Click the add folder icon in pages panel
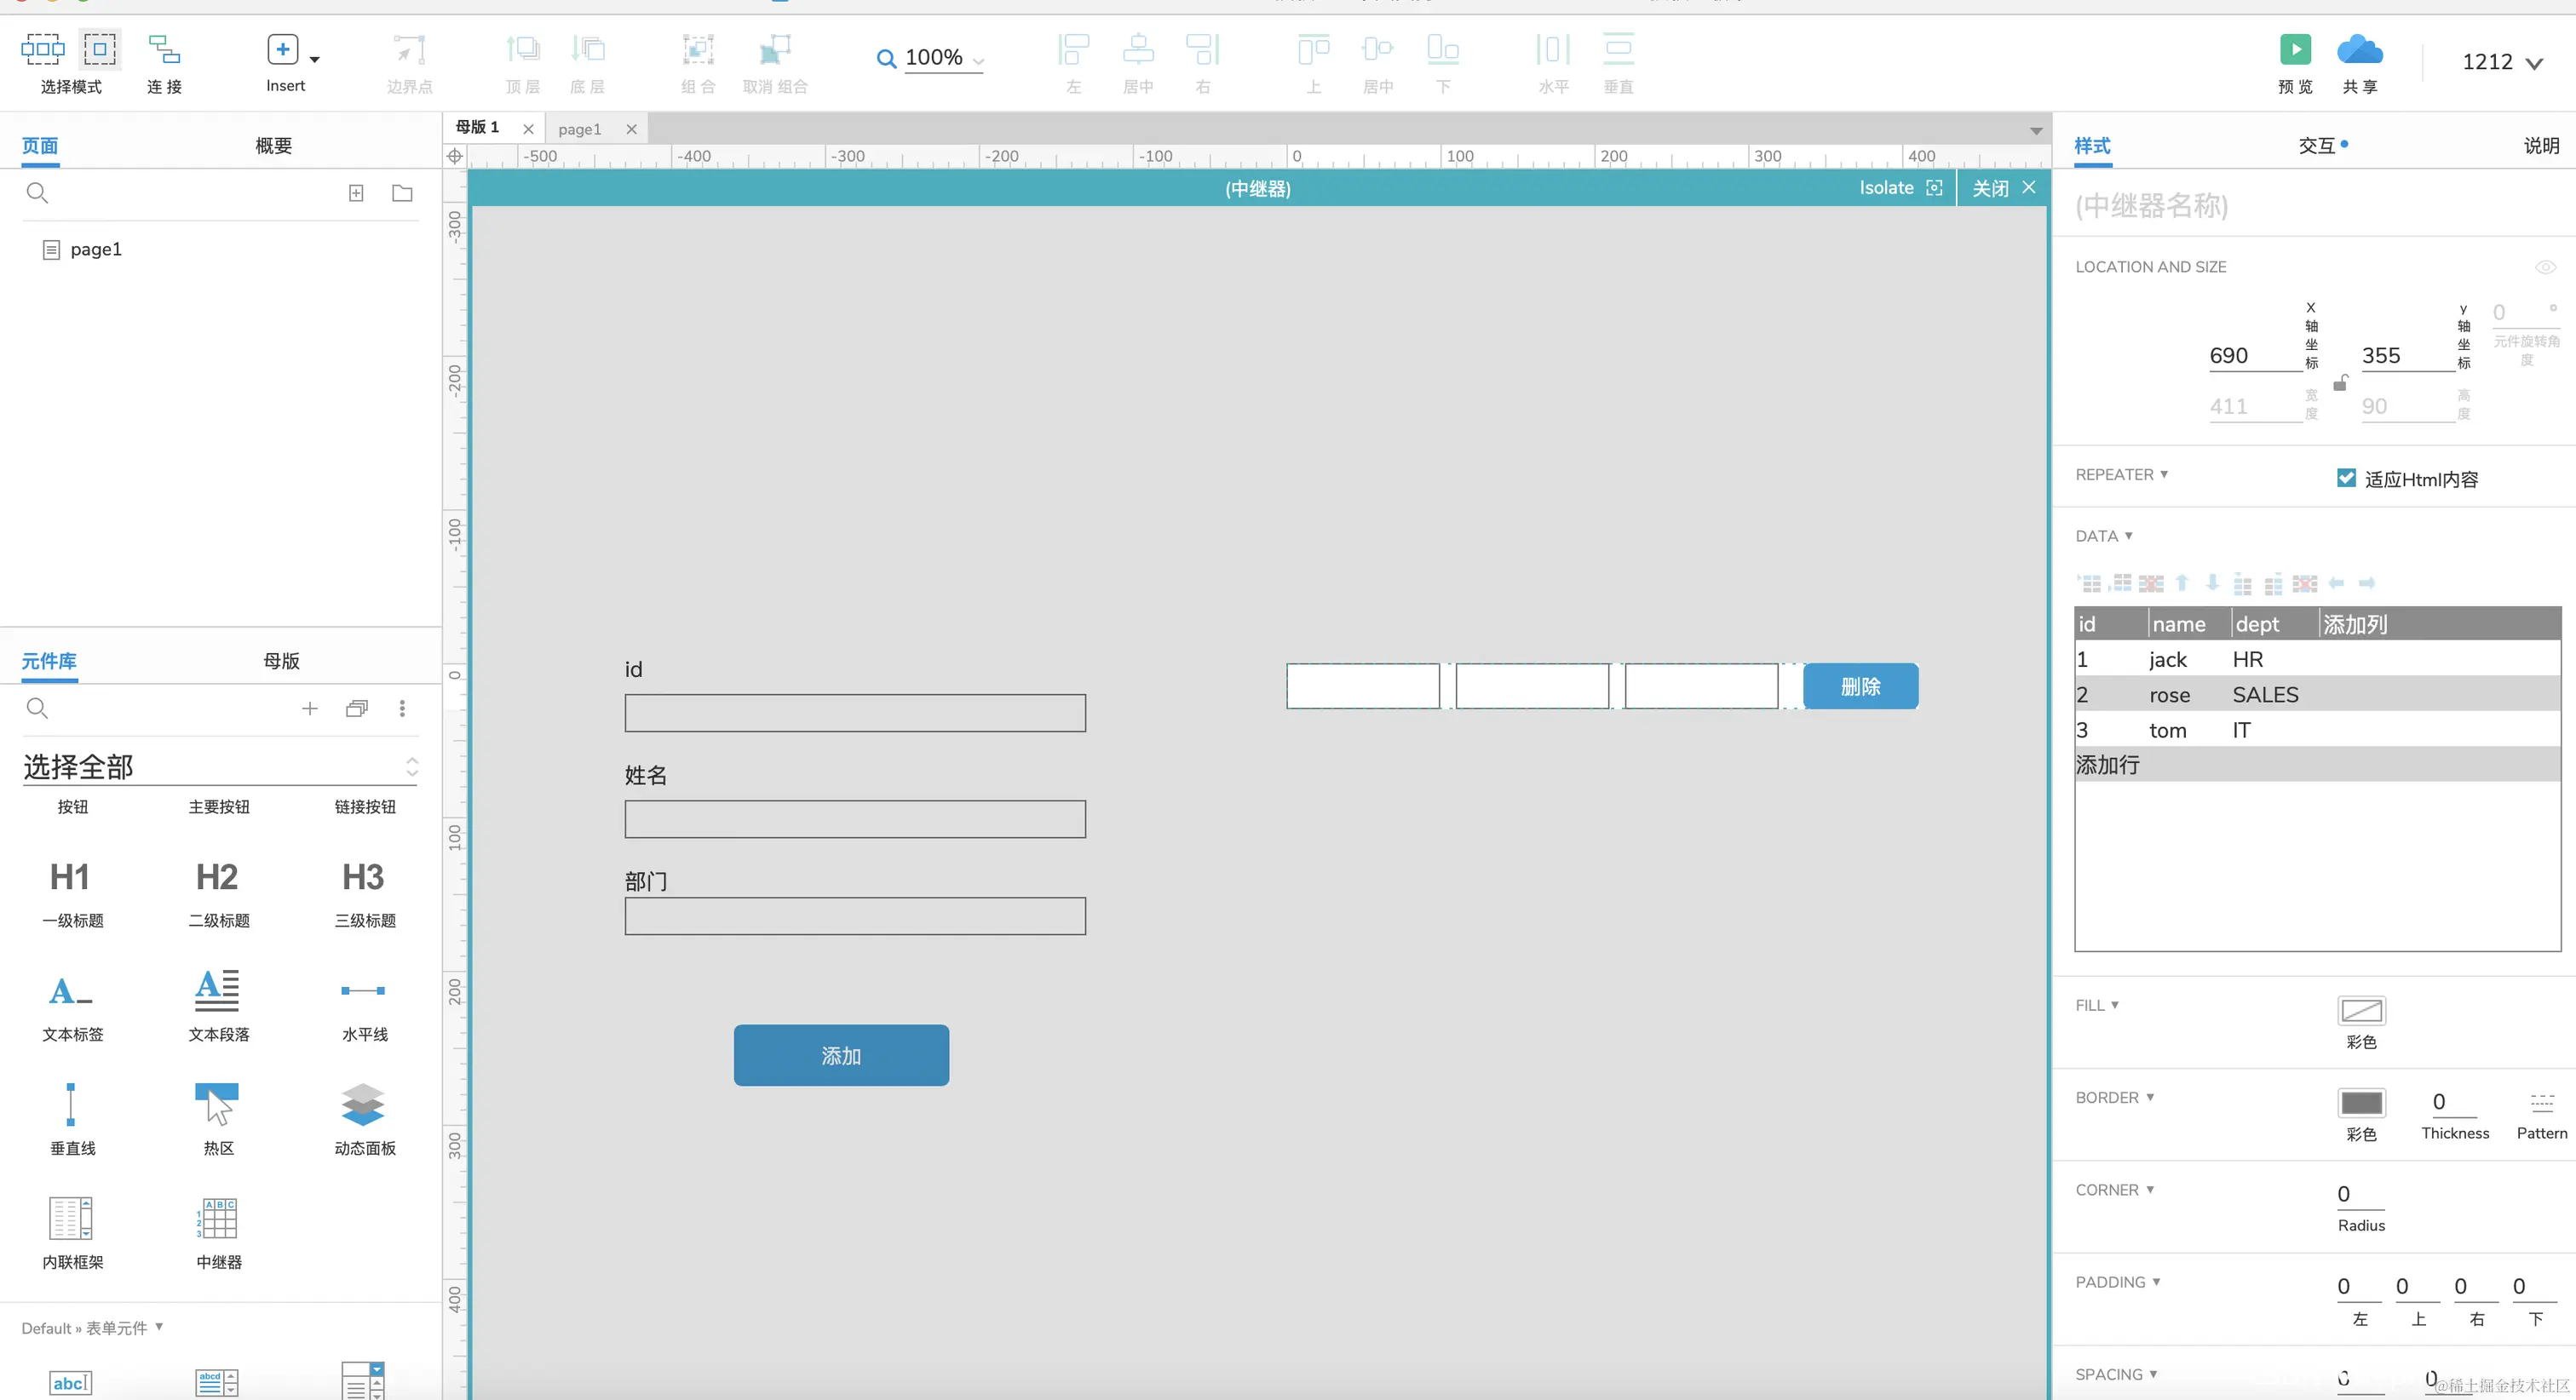The image size is (2576, 1400). tap(402, 193)
